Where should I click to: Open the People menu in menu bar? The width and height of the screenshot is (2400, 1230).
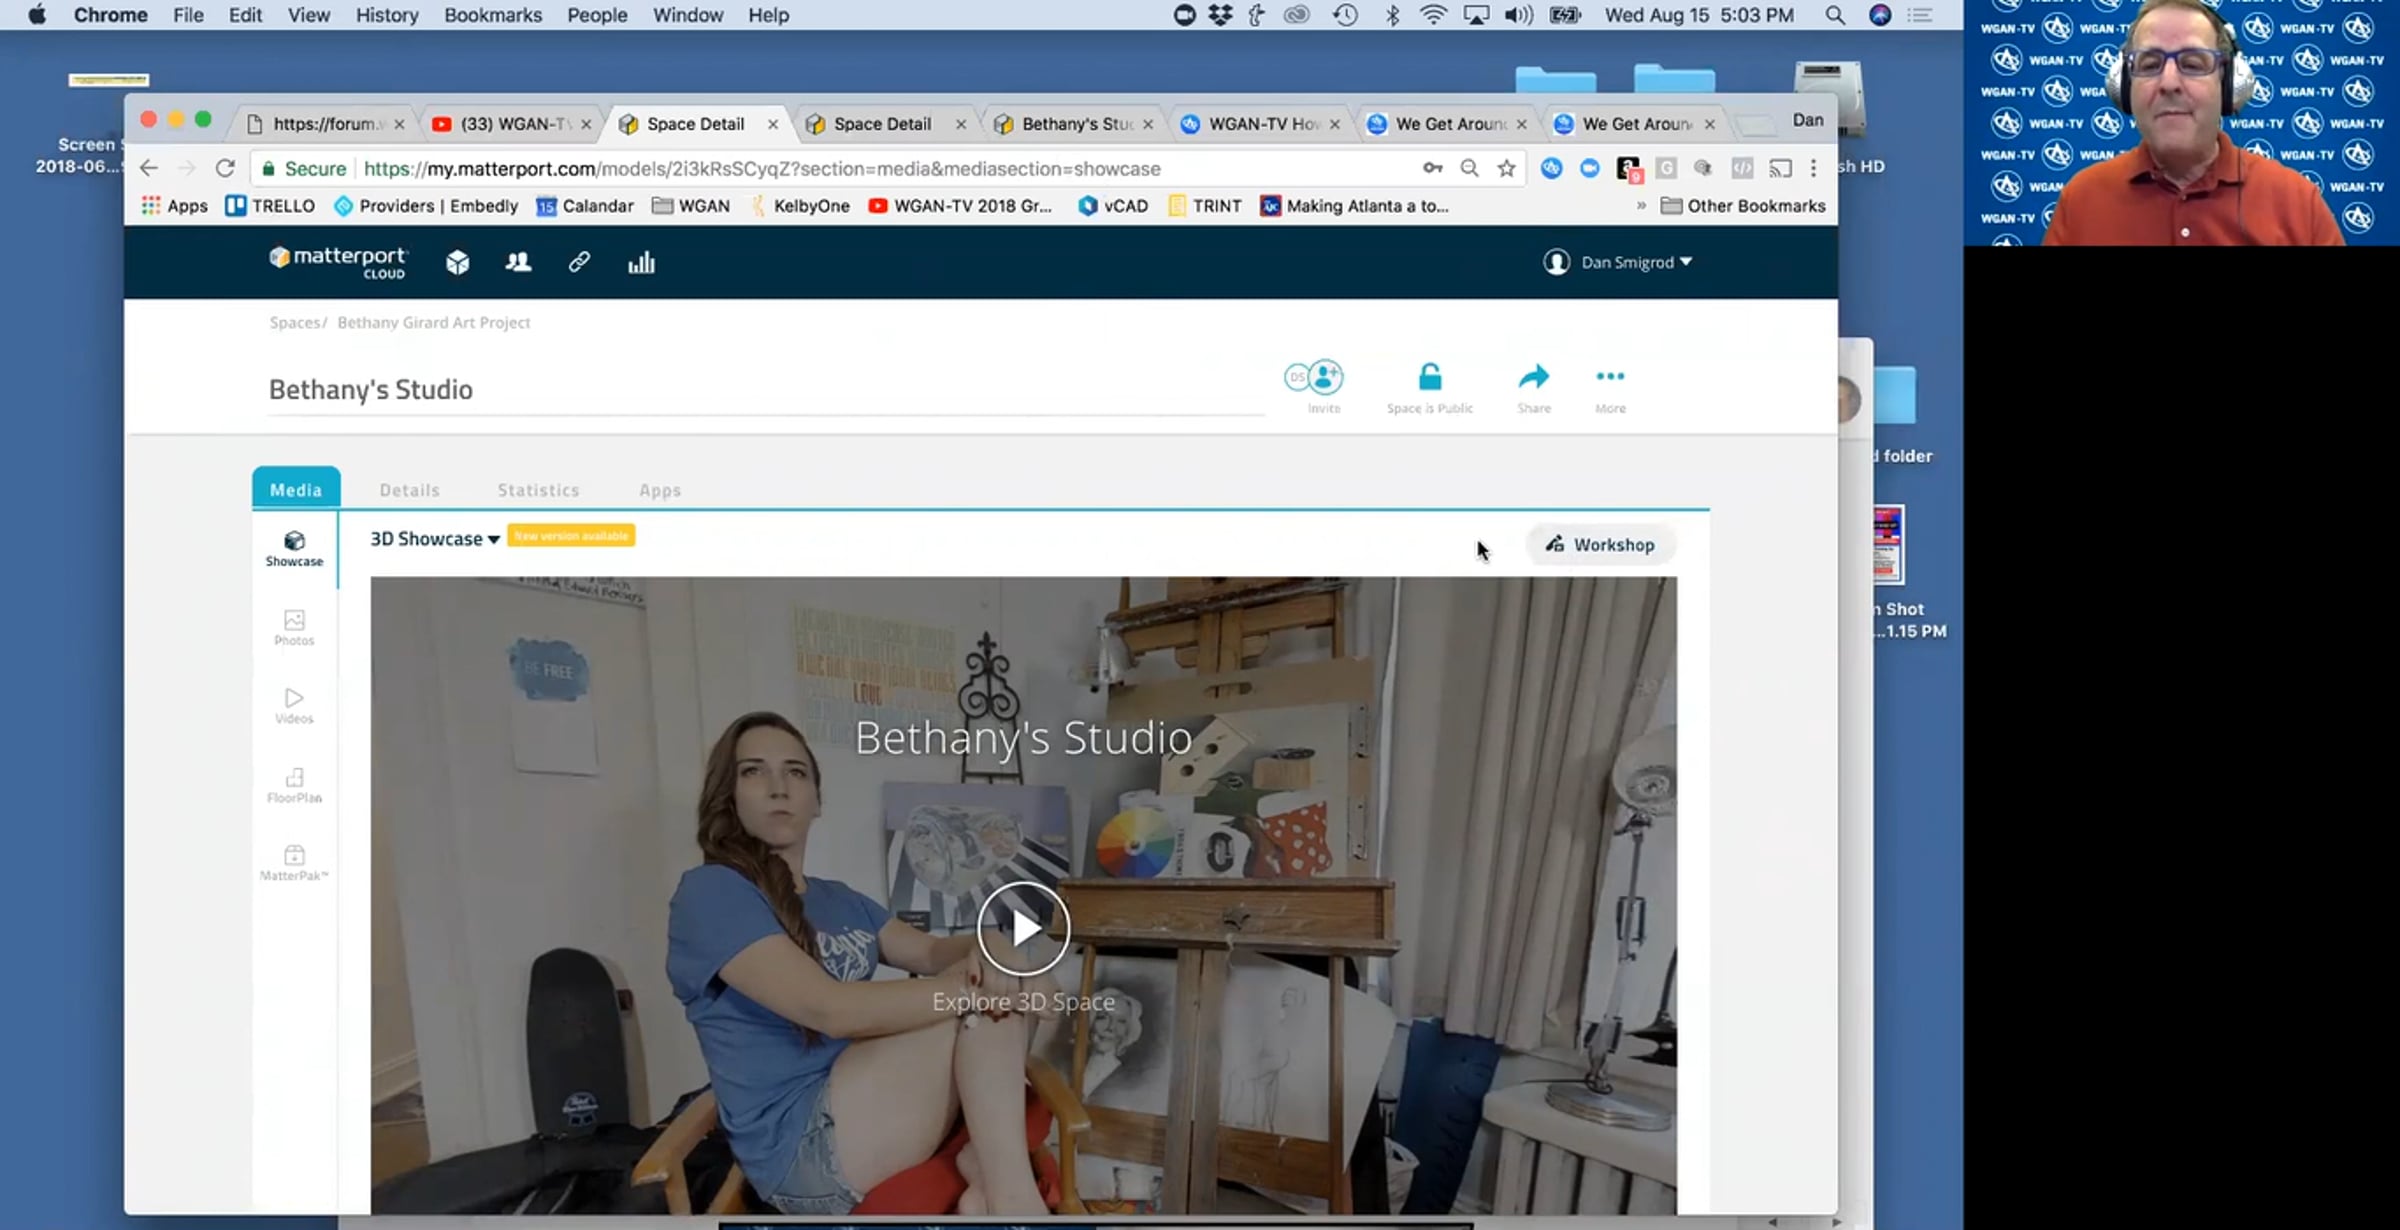tap(597, 15)
